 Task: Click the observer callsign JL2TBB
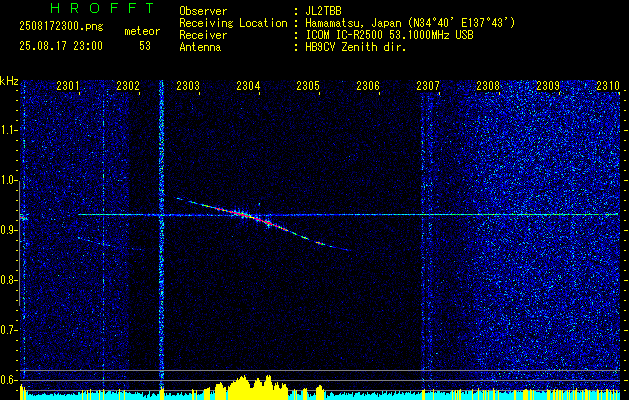pos(323,11)
